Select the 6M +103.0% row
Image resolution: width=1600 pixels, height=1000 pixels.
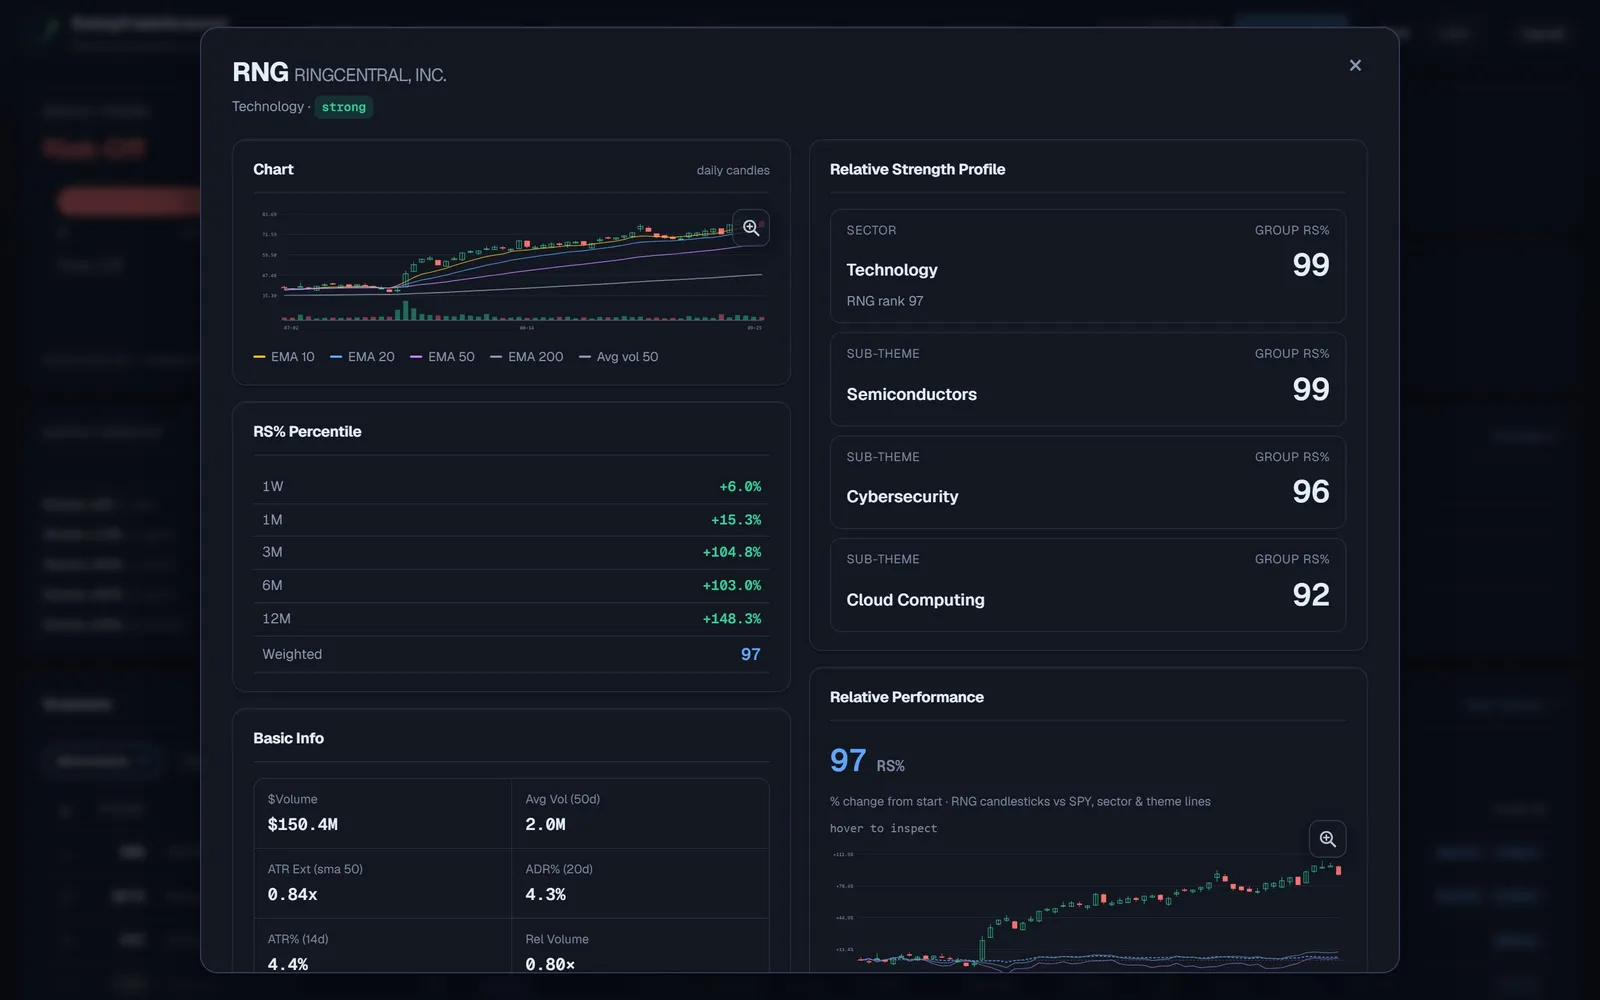pos(511,586)
